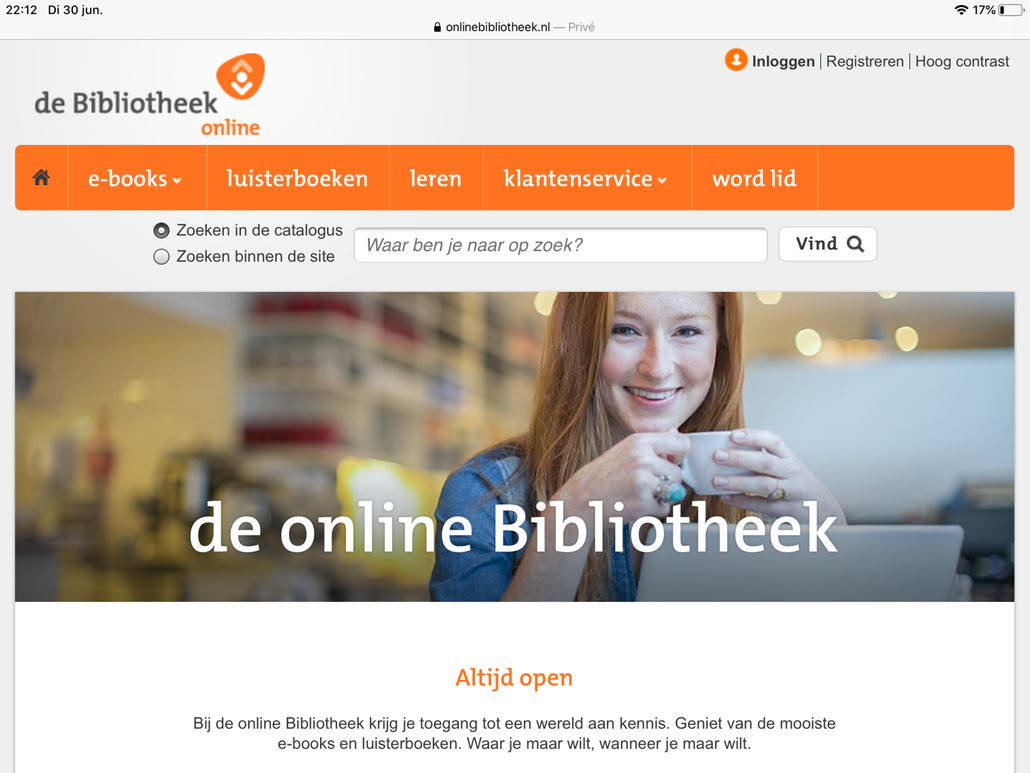Click the Inloggen link

[783, 61]
